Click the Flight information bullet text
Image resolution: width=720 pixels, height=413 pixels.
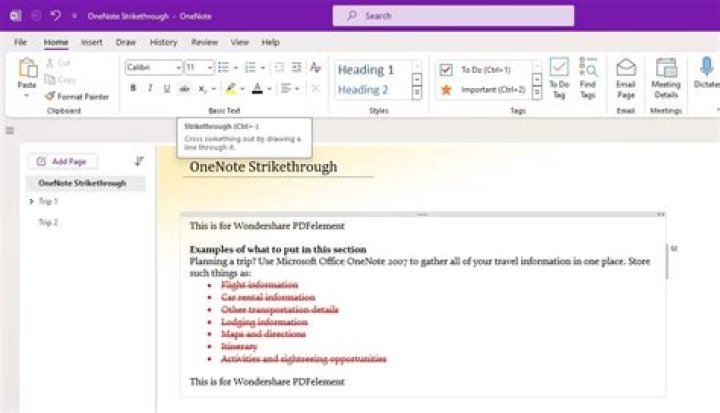coord(259,285)
